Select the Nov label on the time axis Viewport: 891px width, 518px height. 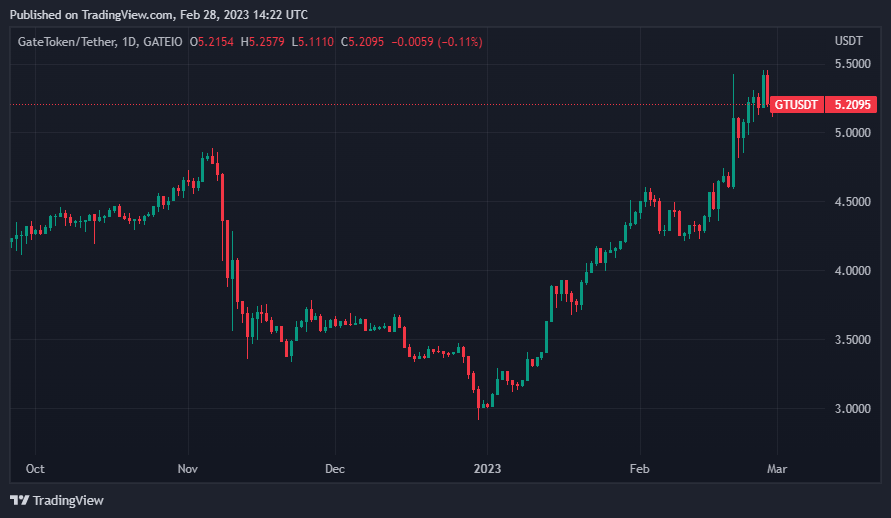pos(188,468)
